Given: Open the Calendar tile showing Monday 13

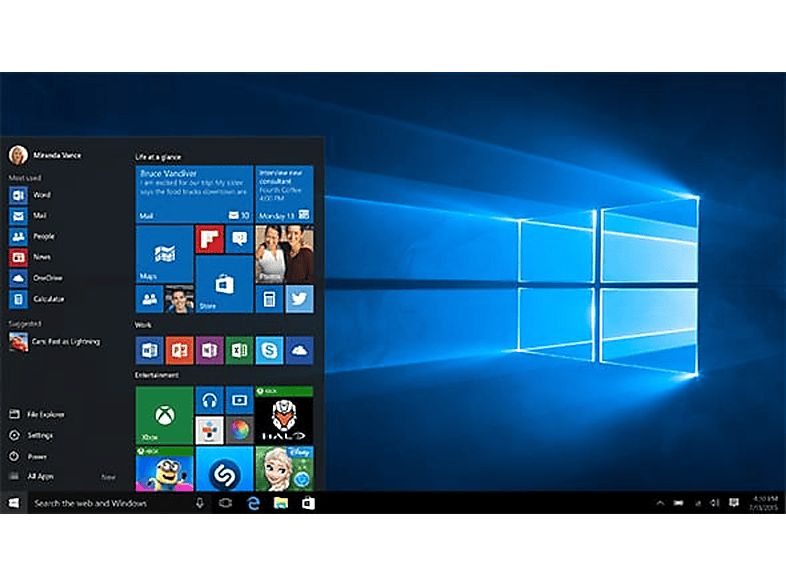Looking at the screenshot, I should tap(284, 194).
